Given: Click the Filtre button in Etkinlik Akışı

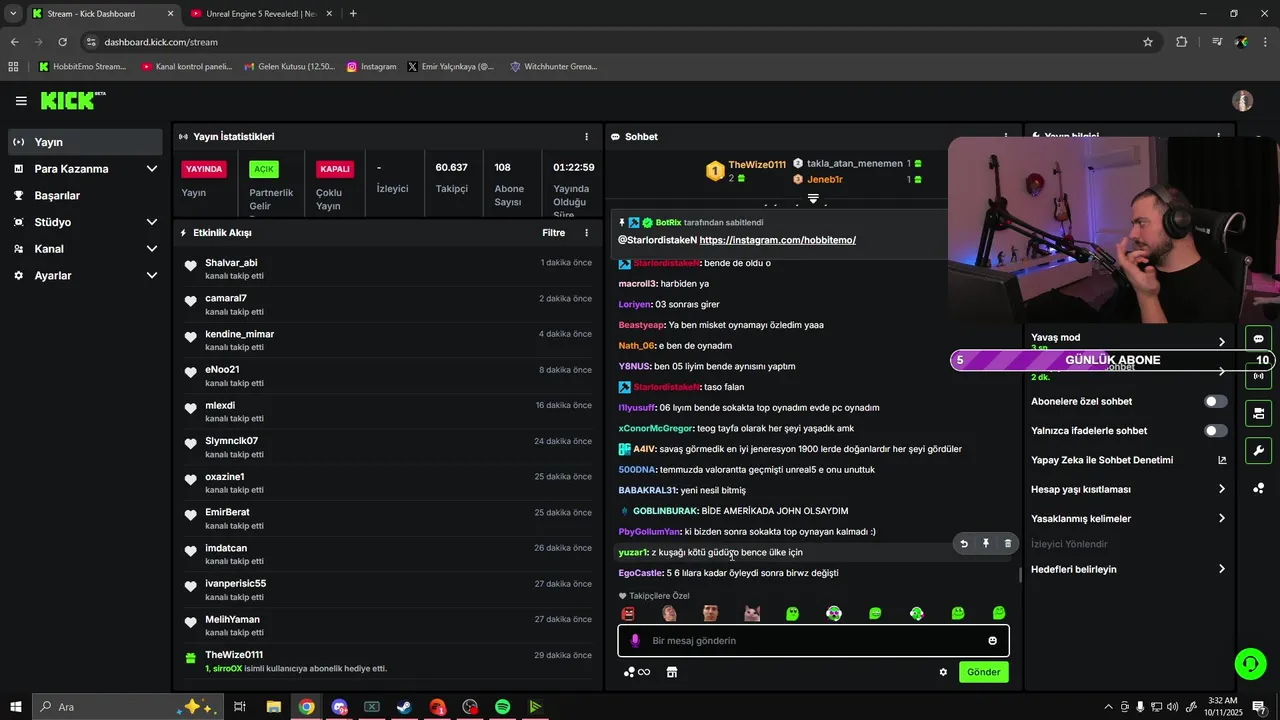Looking at the screenshot, I should 553,233.
